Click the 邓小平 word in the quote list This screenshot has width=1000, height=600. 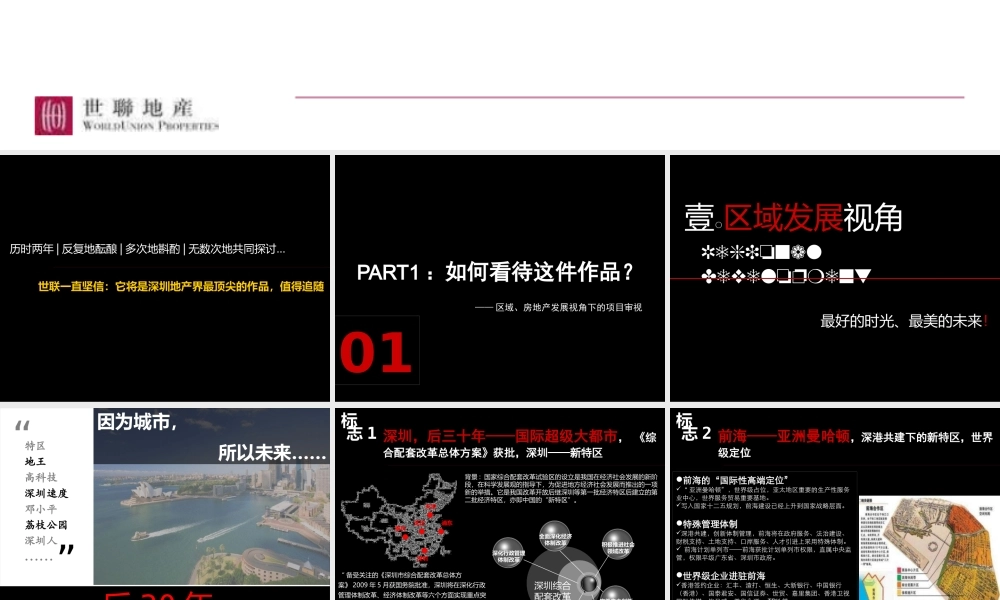[41, 509]
